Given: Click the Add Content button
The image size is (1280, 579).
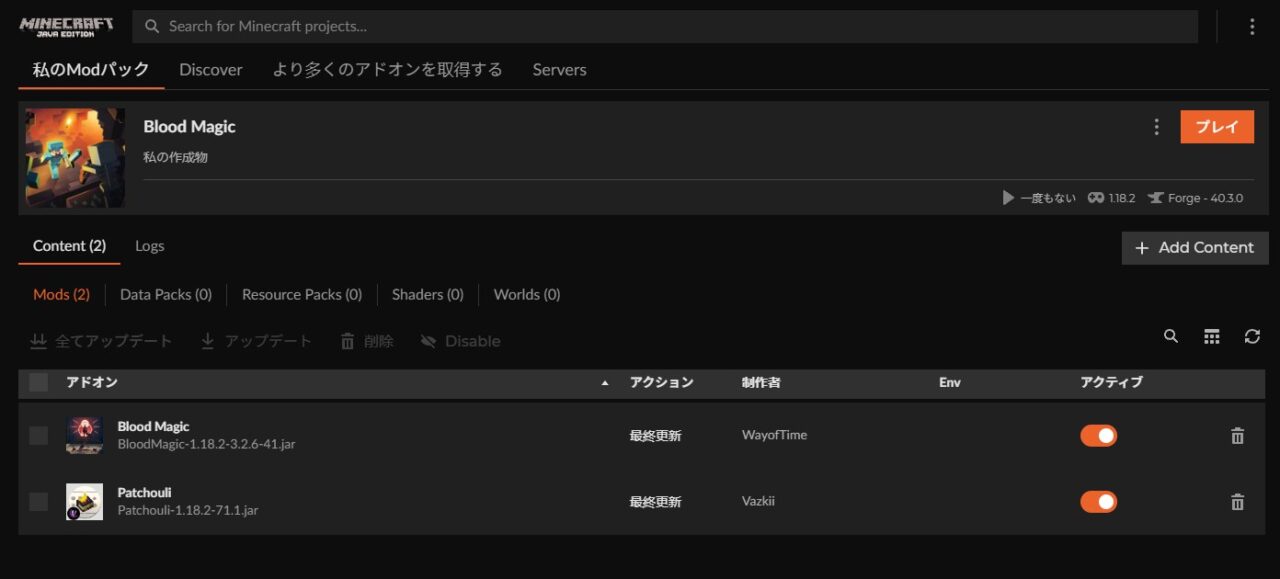Looking at the screenshot, I should [1195, 248].
